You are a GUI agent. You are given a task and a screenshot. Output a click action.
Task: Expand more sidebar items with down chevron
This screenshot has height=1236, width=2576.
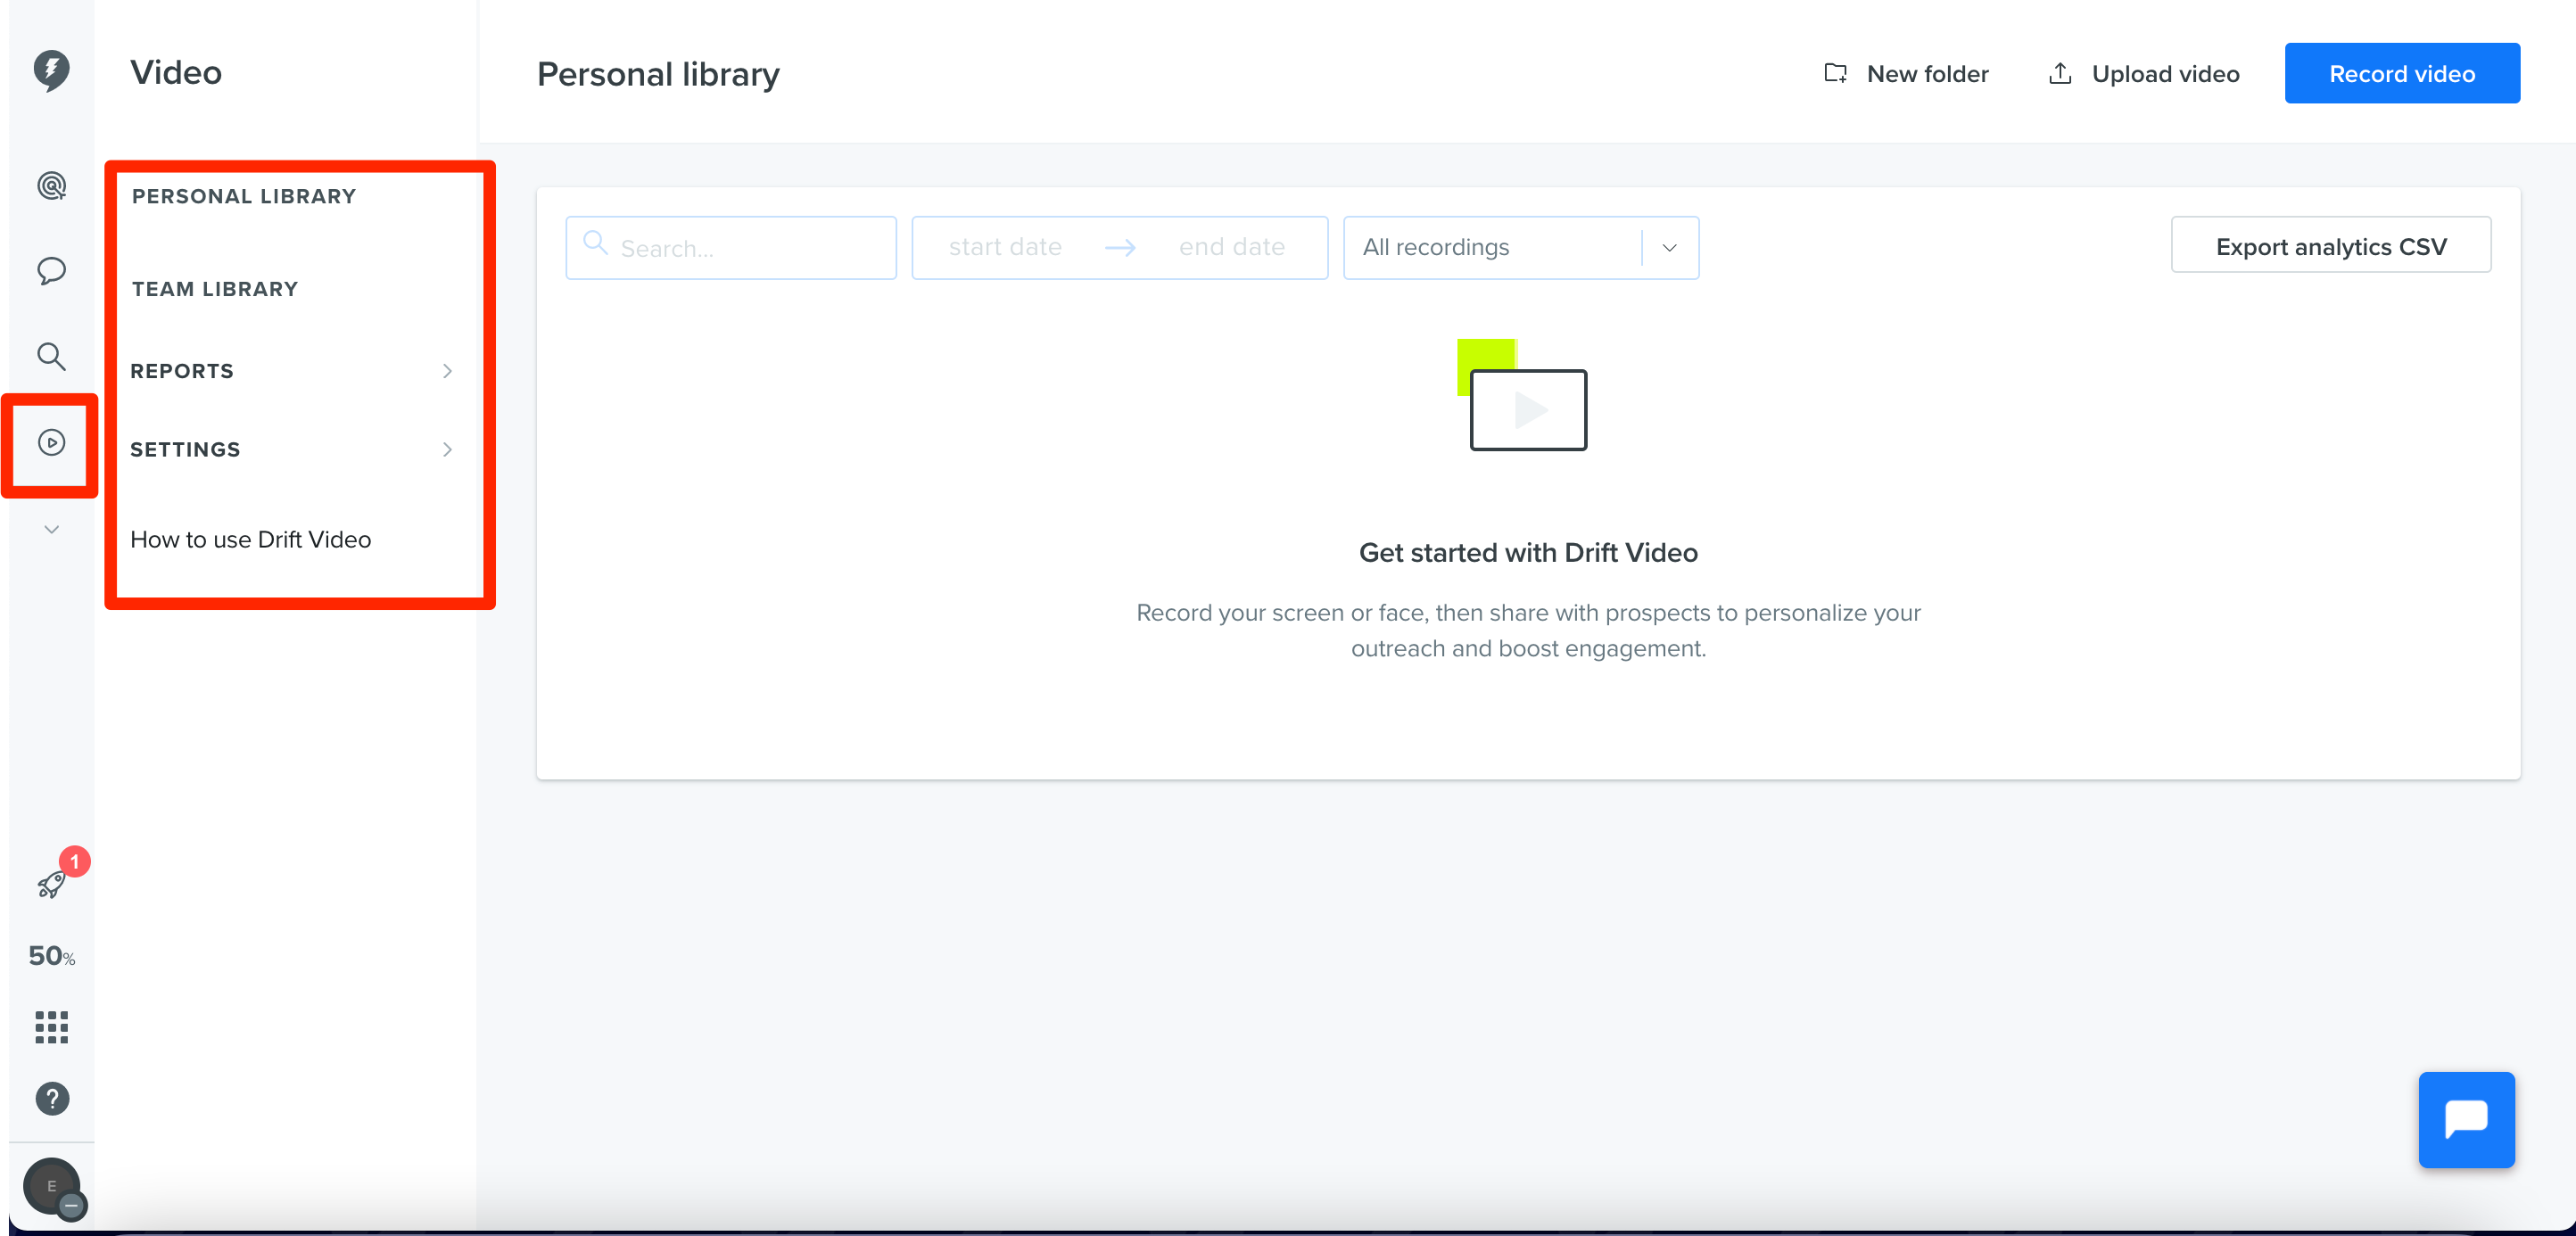[x=51, y=529]
